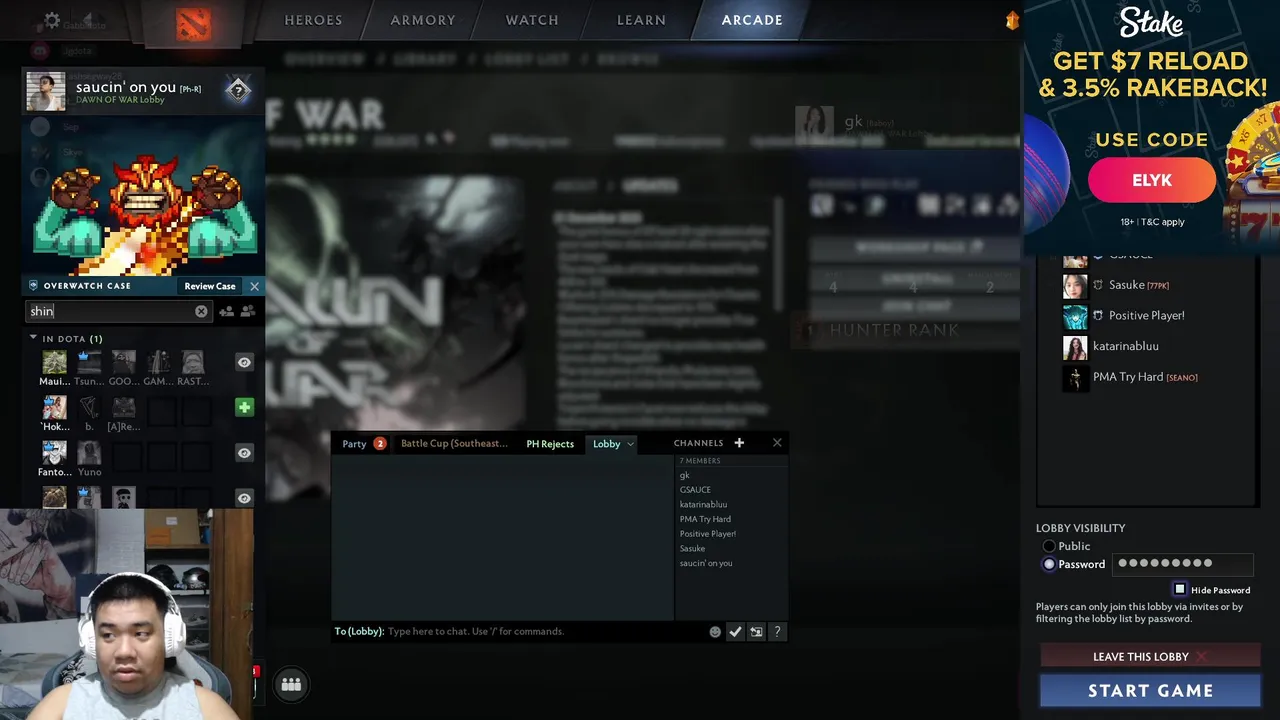Image resolution: width=1280 pixels, height=720 pixels.
Task: Select gk in the chat members list
Action: click(685, 475)
